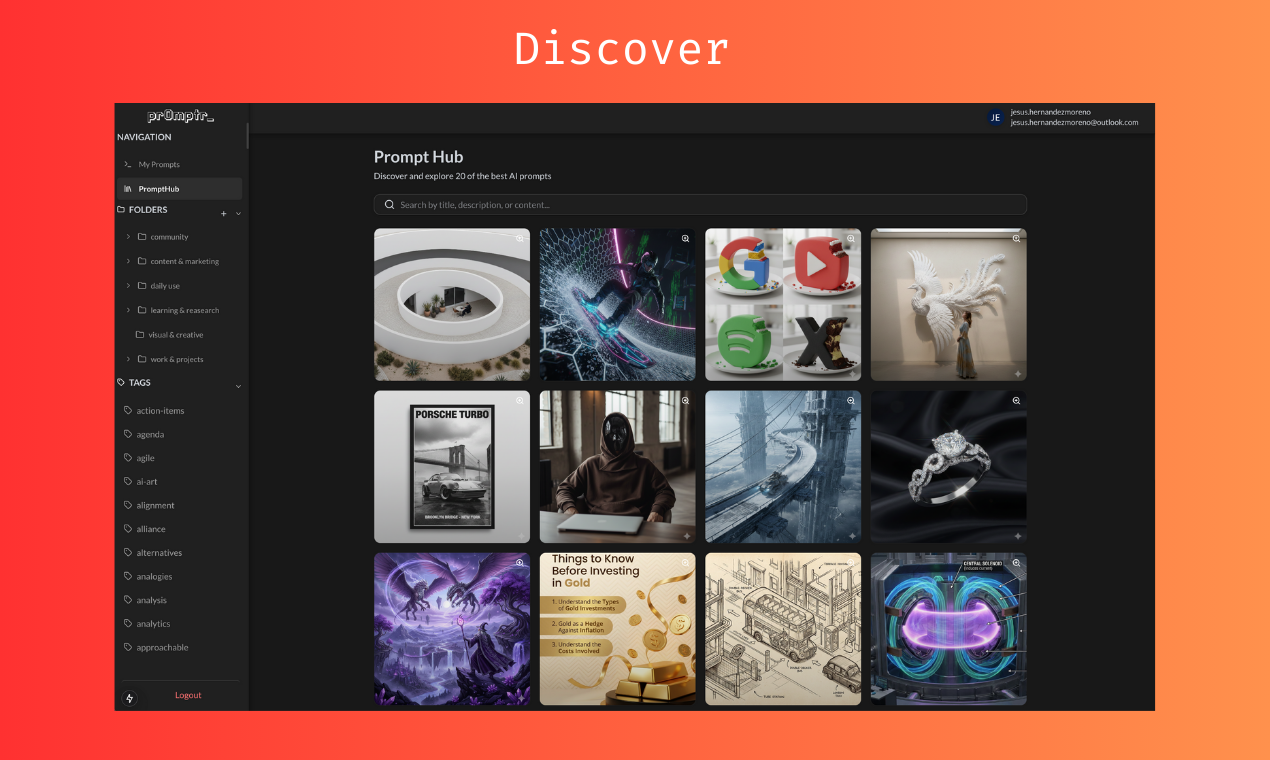
Task: Click the pr0mptr_ logo
Action: coord(181,116)
